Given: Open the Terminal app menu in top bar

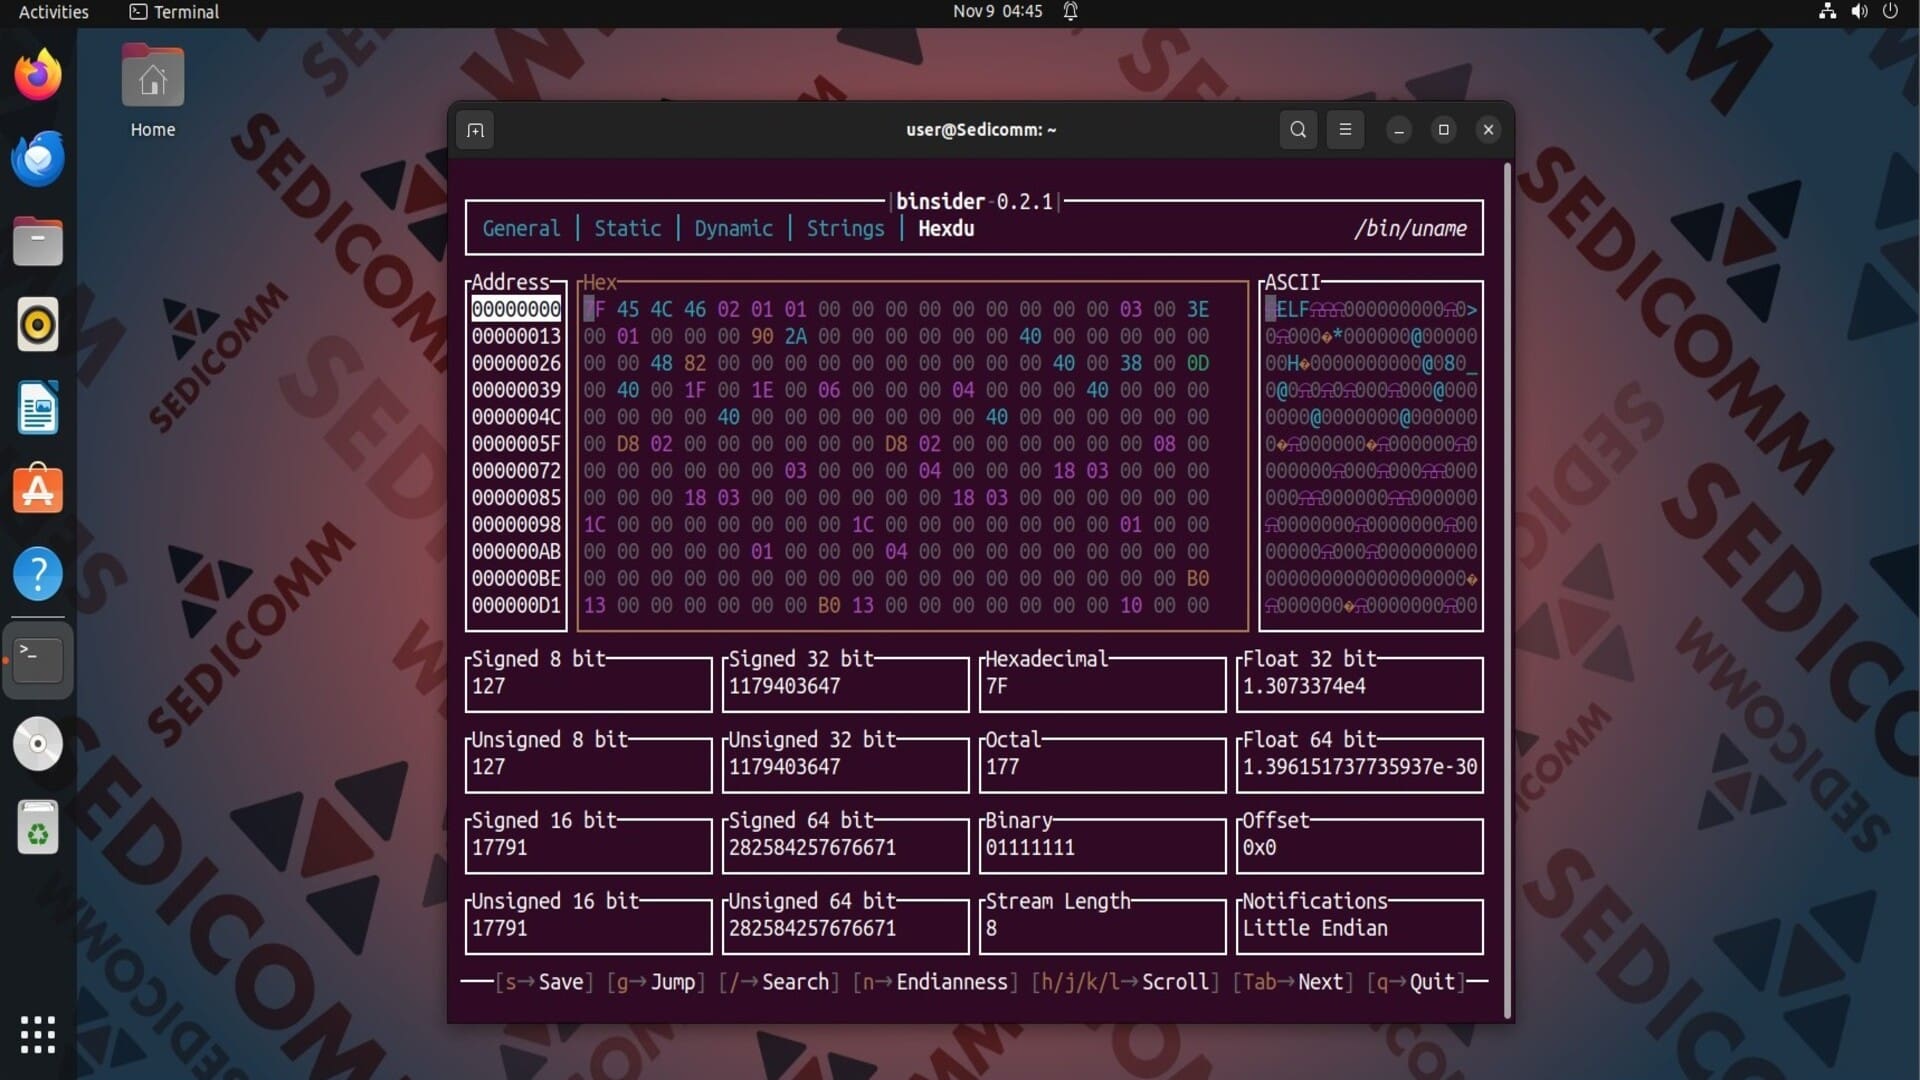Looking at the screenshot, I should 175,12.
